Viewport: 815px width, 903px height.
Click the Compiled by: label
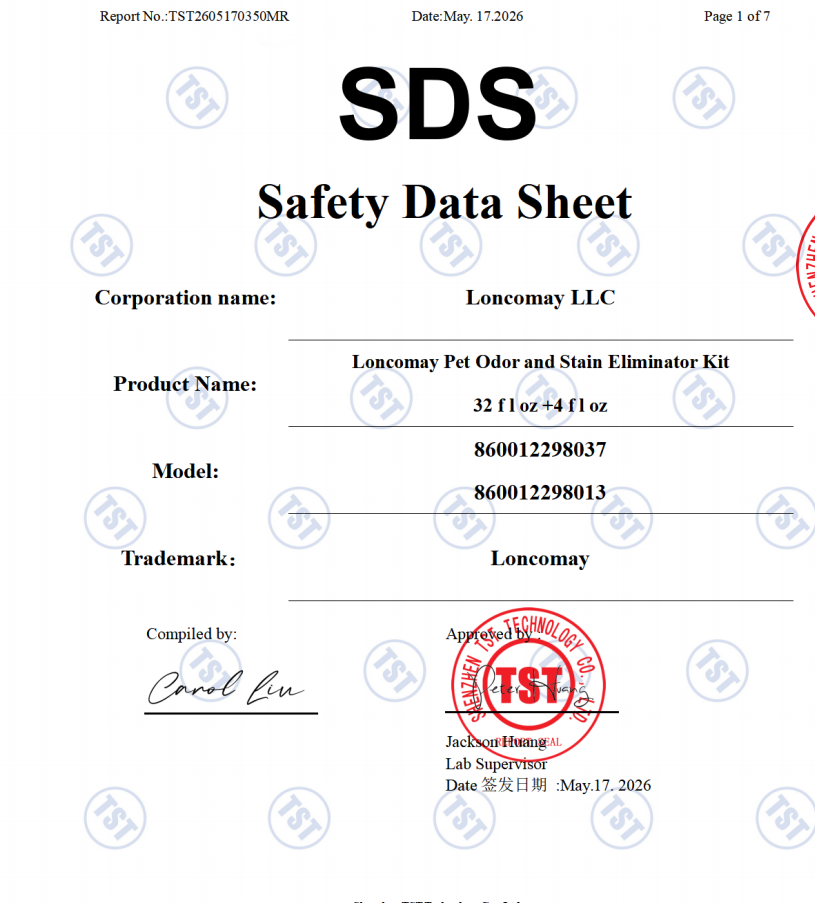point(191,634)
